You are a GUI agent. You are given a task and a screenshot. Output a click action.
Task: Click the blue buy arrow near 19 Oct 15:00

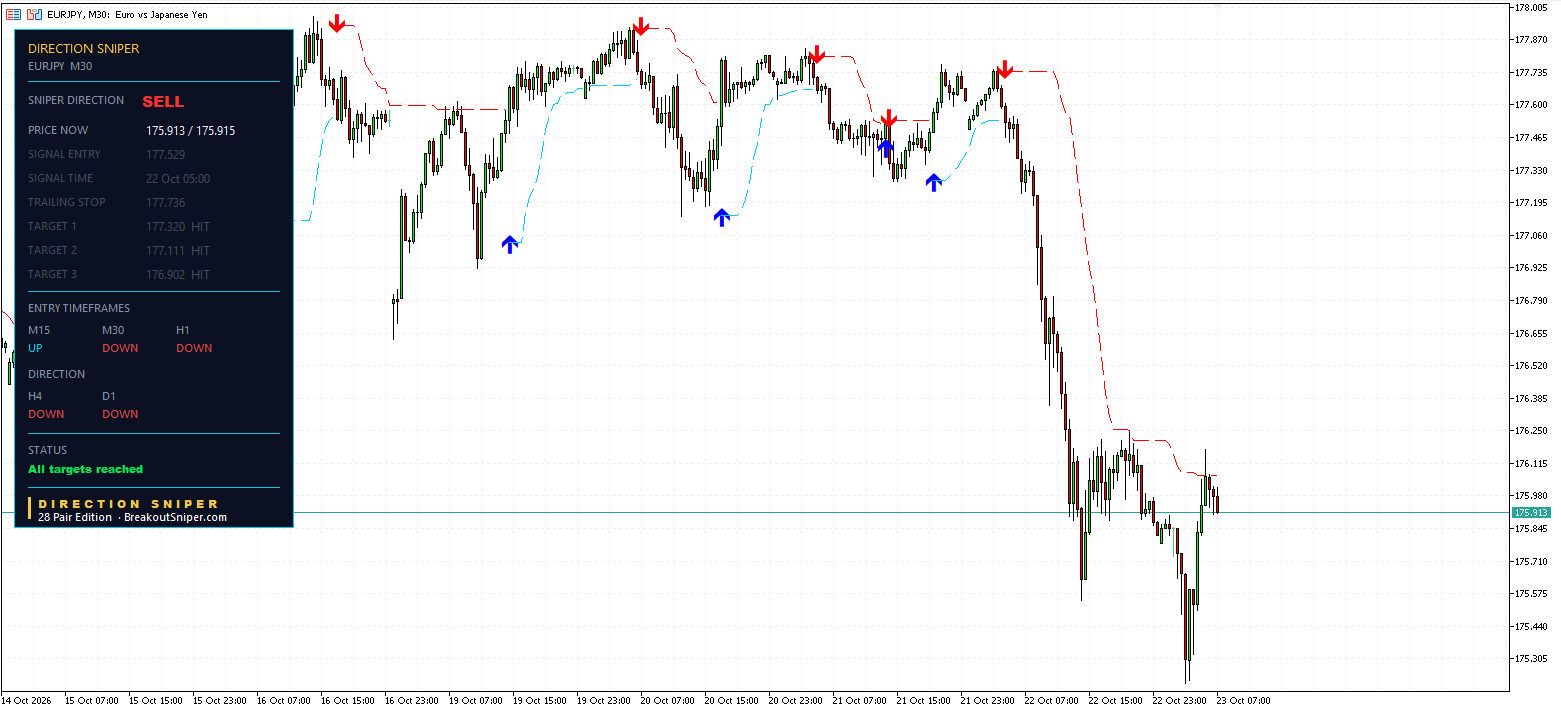pos(510,244)
